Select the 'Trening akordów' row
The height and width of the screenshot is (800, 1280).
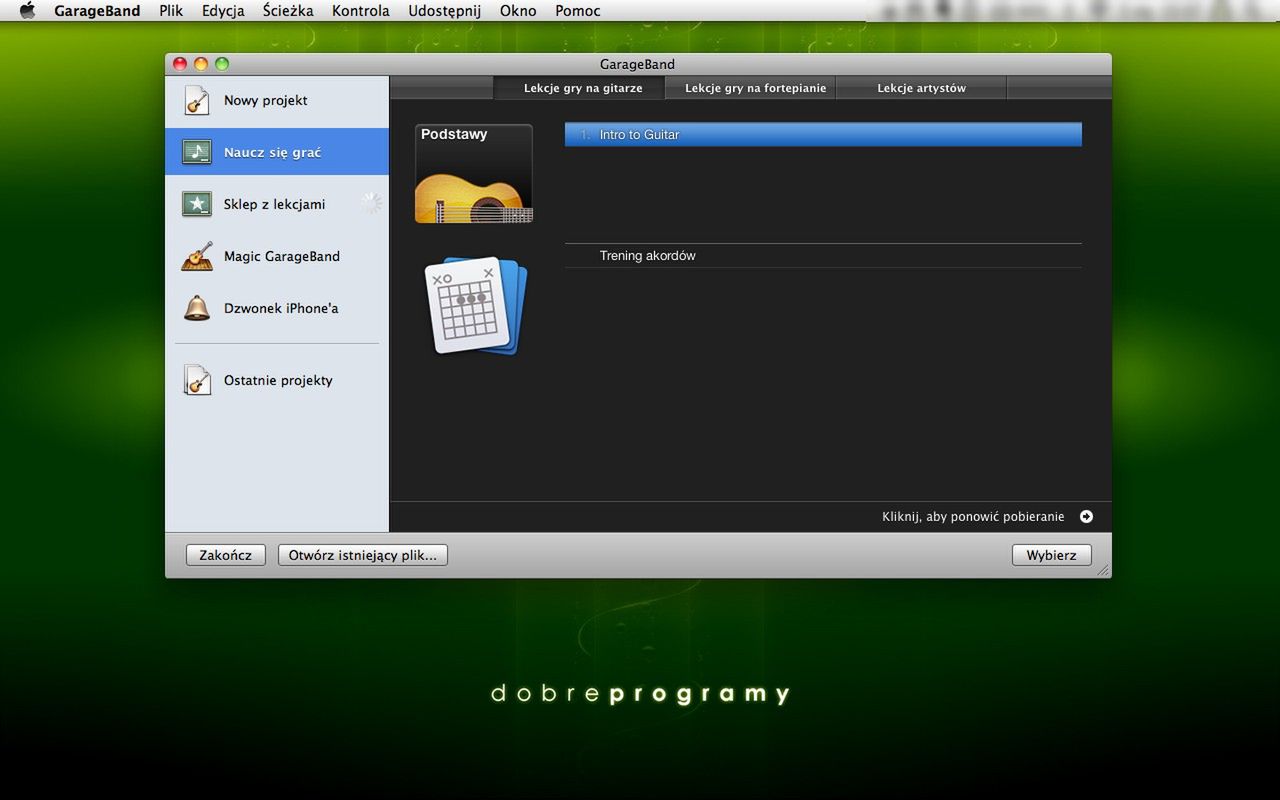pyautogui.click(x=823, y=256)
